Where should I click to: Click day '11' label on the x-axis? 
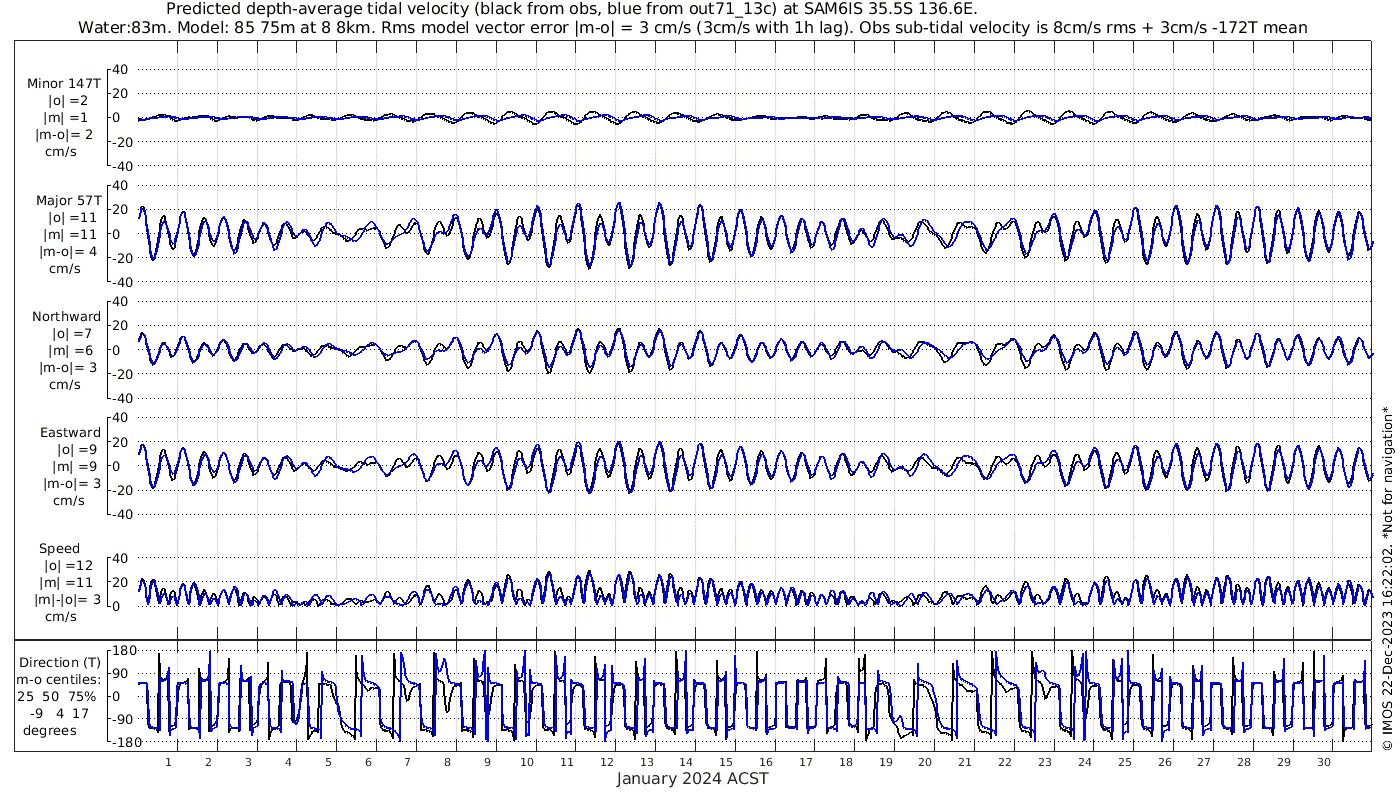pos(567,762)
